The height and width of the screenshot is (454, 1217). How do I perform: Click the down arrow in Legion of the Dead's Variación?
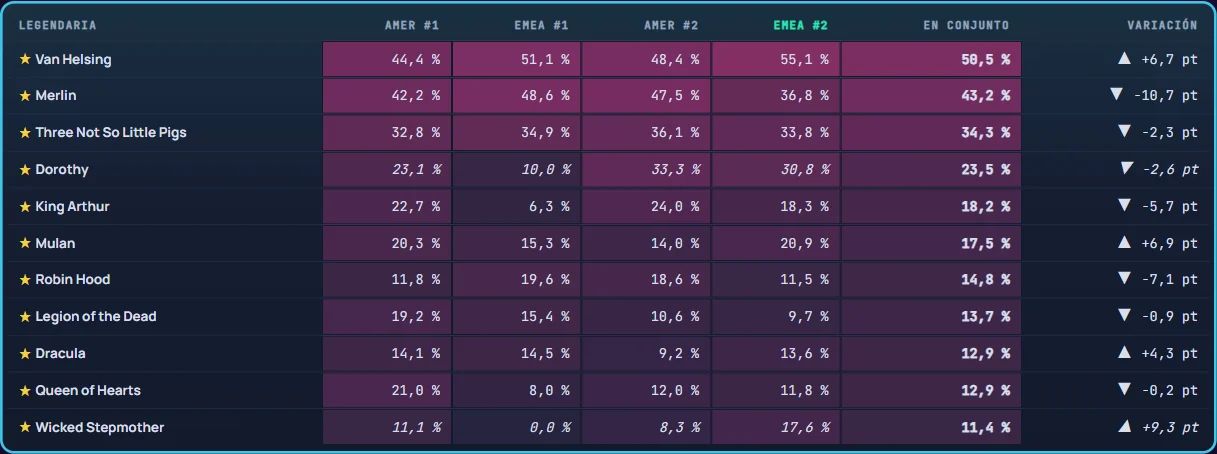coord(1124,316)
